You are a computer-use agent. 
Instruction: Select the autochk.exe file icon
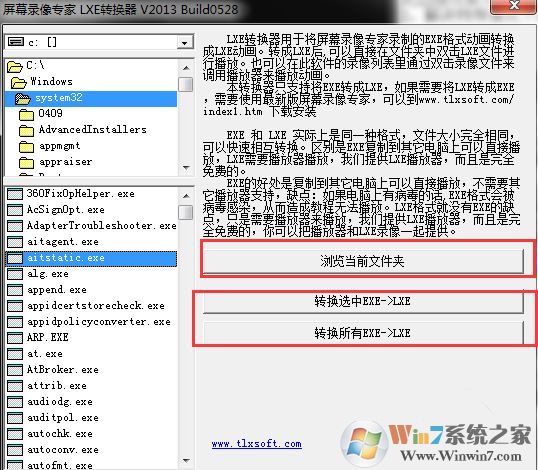pyautogui.click(x=15, y=434)
